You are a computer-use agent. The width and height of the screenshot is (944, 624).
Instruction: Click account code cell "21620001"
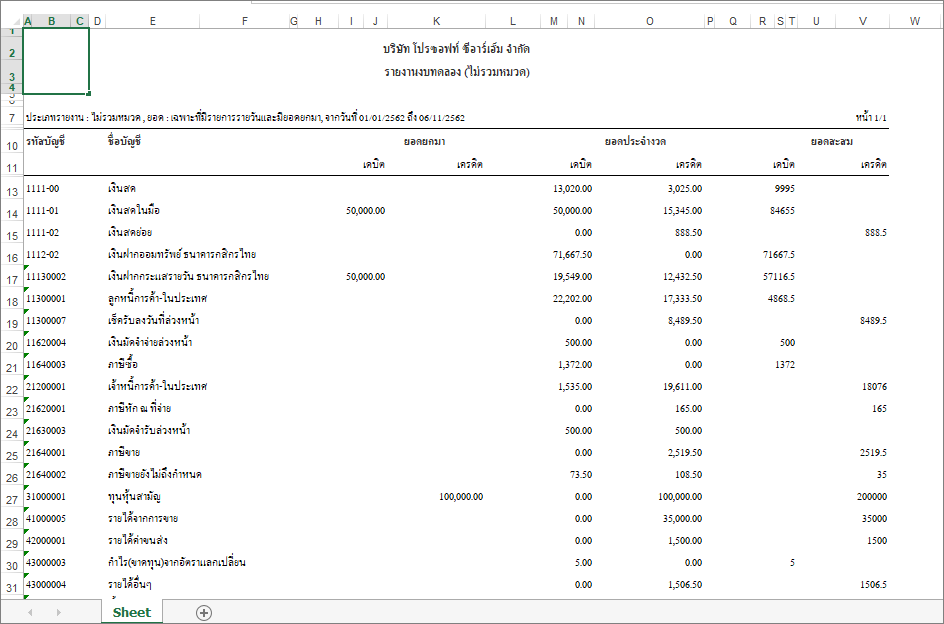(46, 408)
